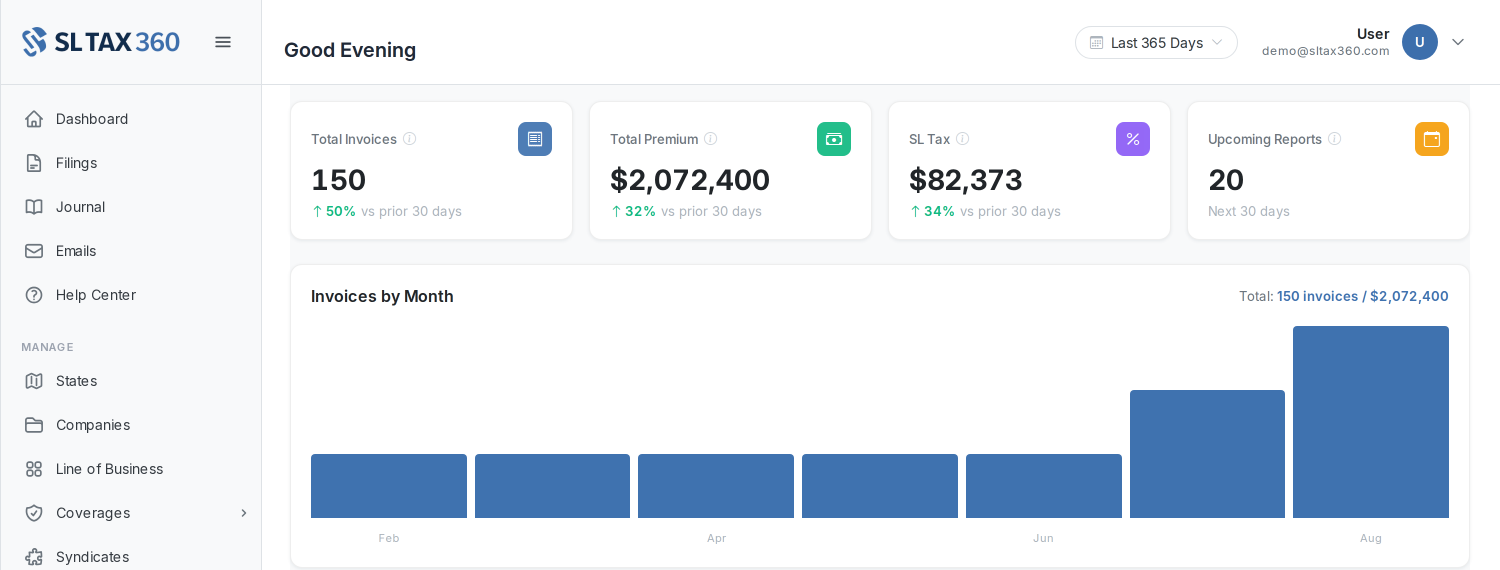Click the Line of Business grid icon
Screen dimensions: 1500x570
[x=34, y=469]
